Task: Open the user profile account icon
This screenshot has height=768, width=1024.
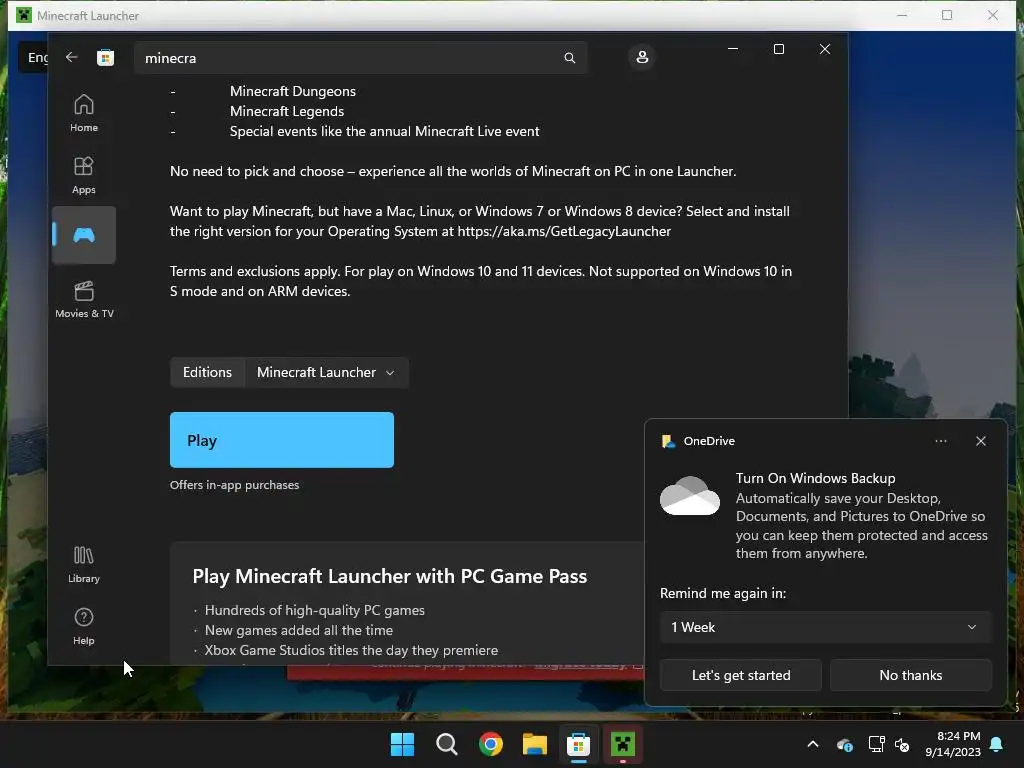Action: tap(642, 57)
